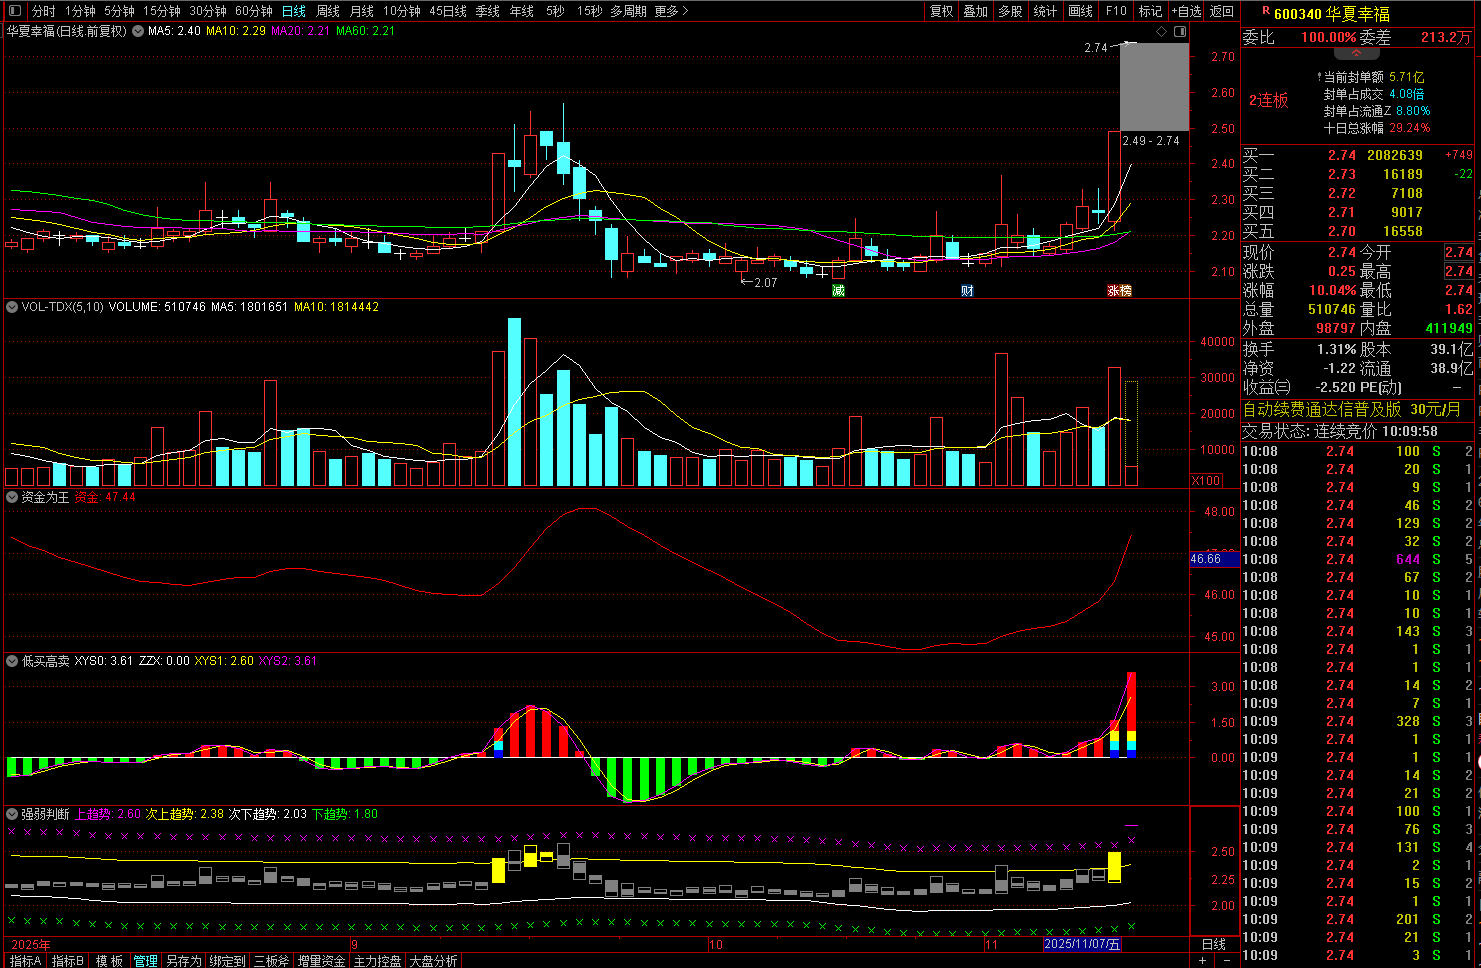Click the 2025/11/07/五 date marker
This screenshot has height=968, width=1481.
[x=1082, y=944]
